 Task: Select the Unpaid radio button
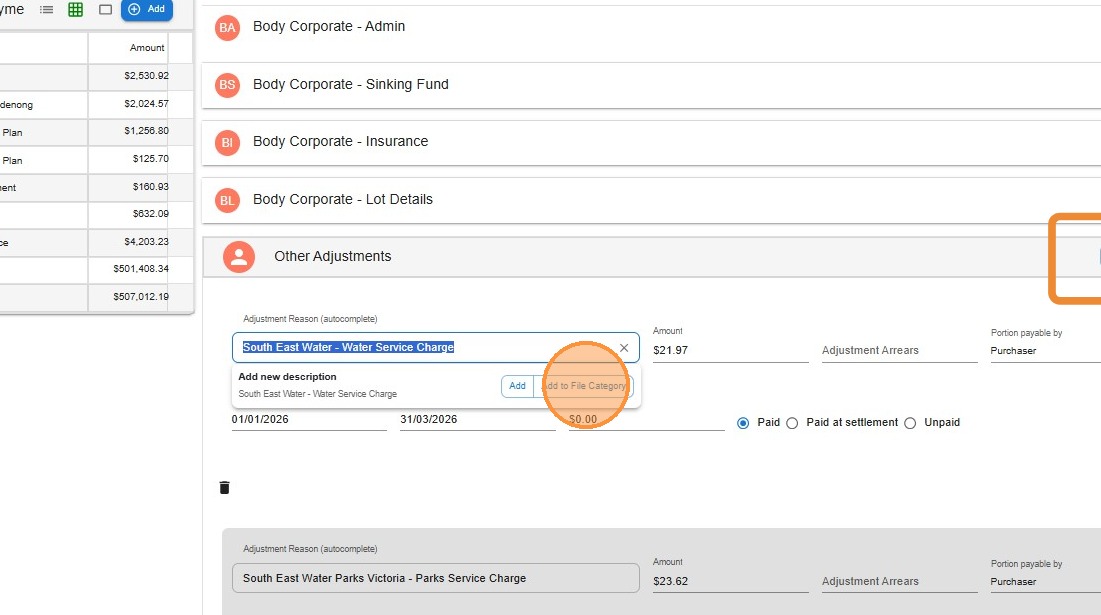(910, 423)
